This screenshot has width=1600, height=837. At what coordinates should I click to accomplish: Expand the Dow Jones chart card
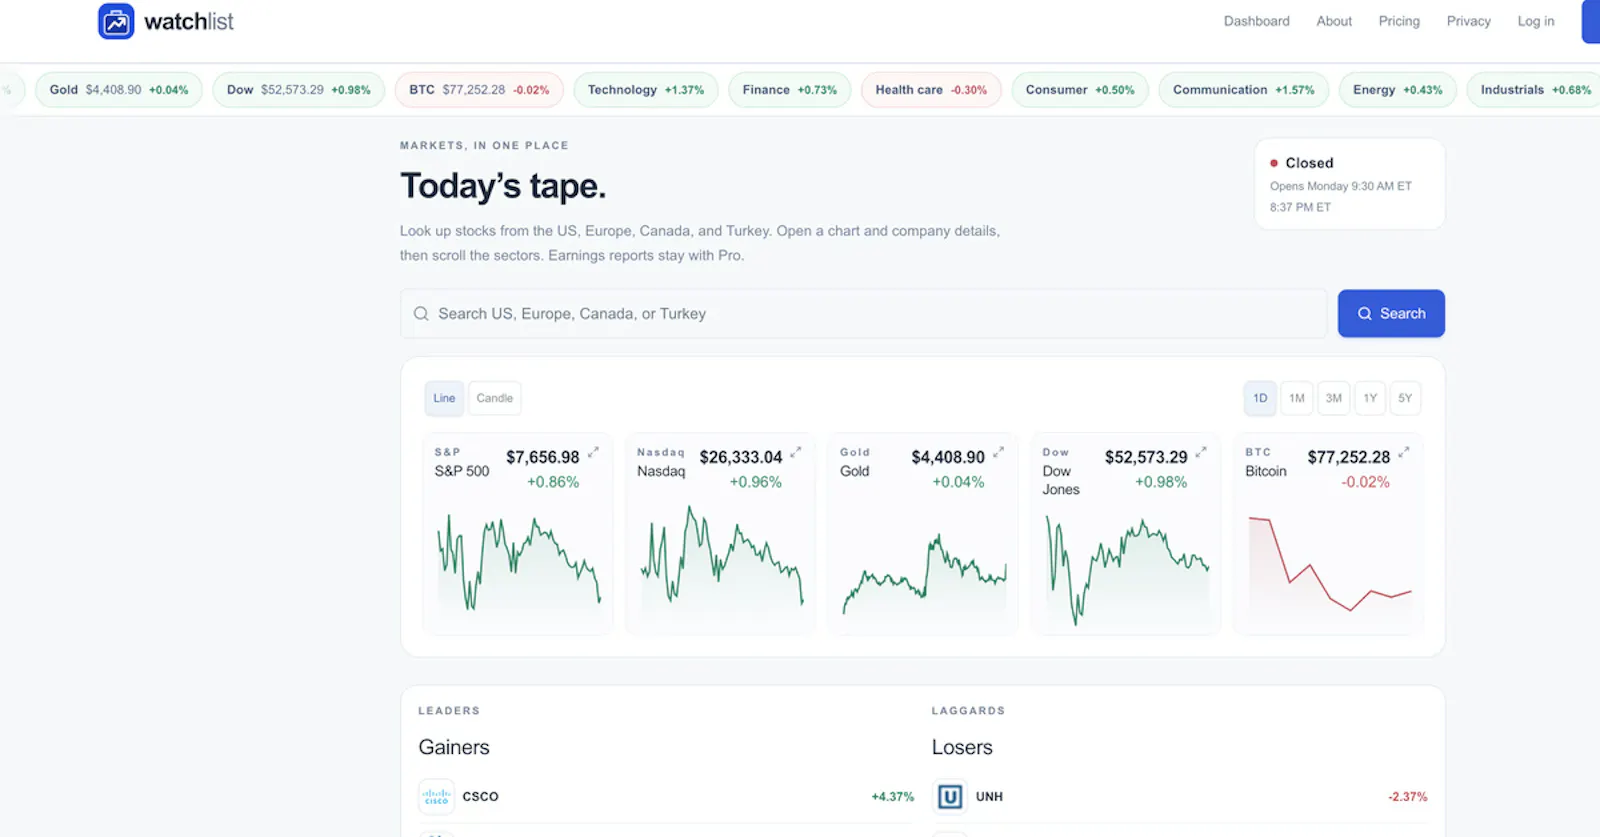tap(1201, 452)
